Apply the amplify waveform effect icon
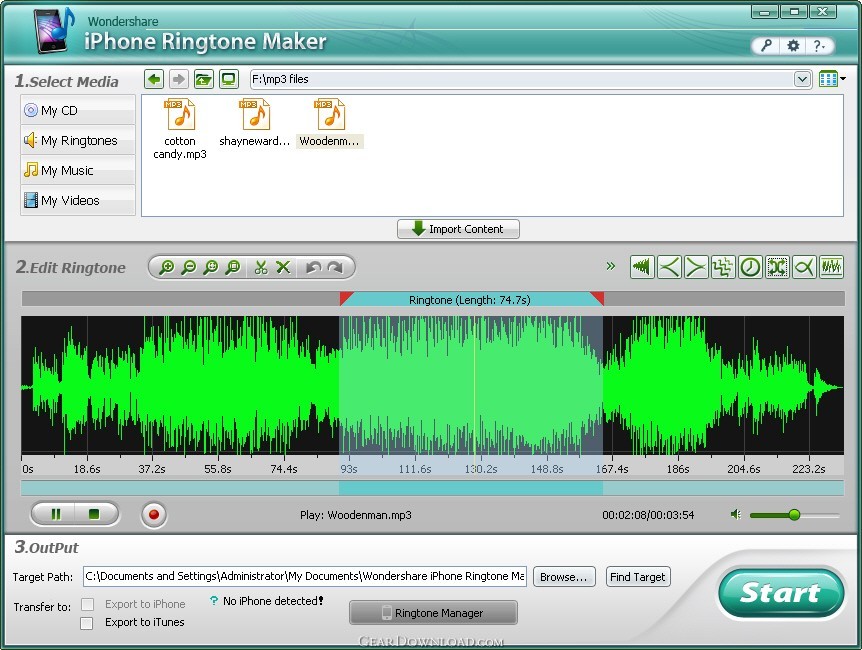This screenshot has height=650, width=862. [642, 267]
